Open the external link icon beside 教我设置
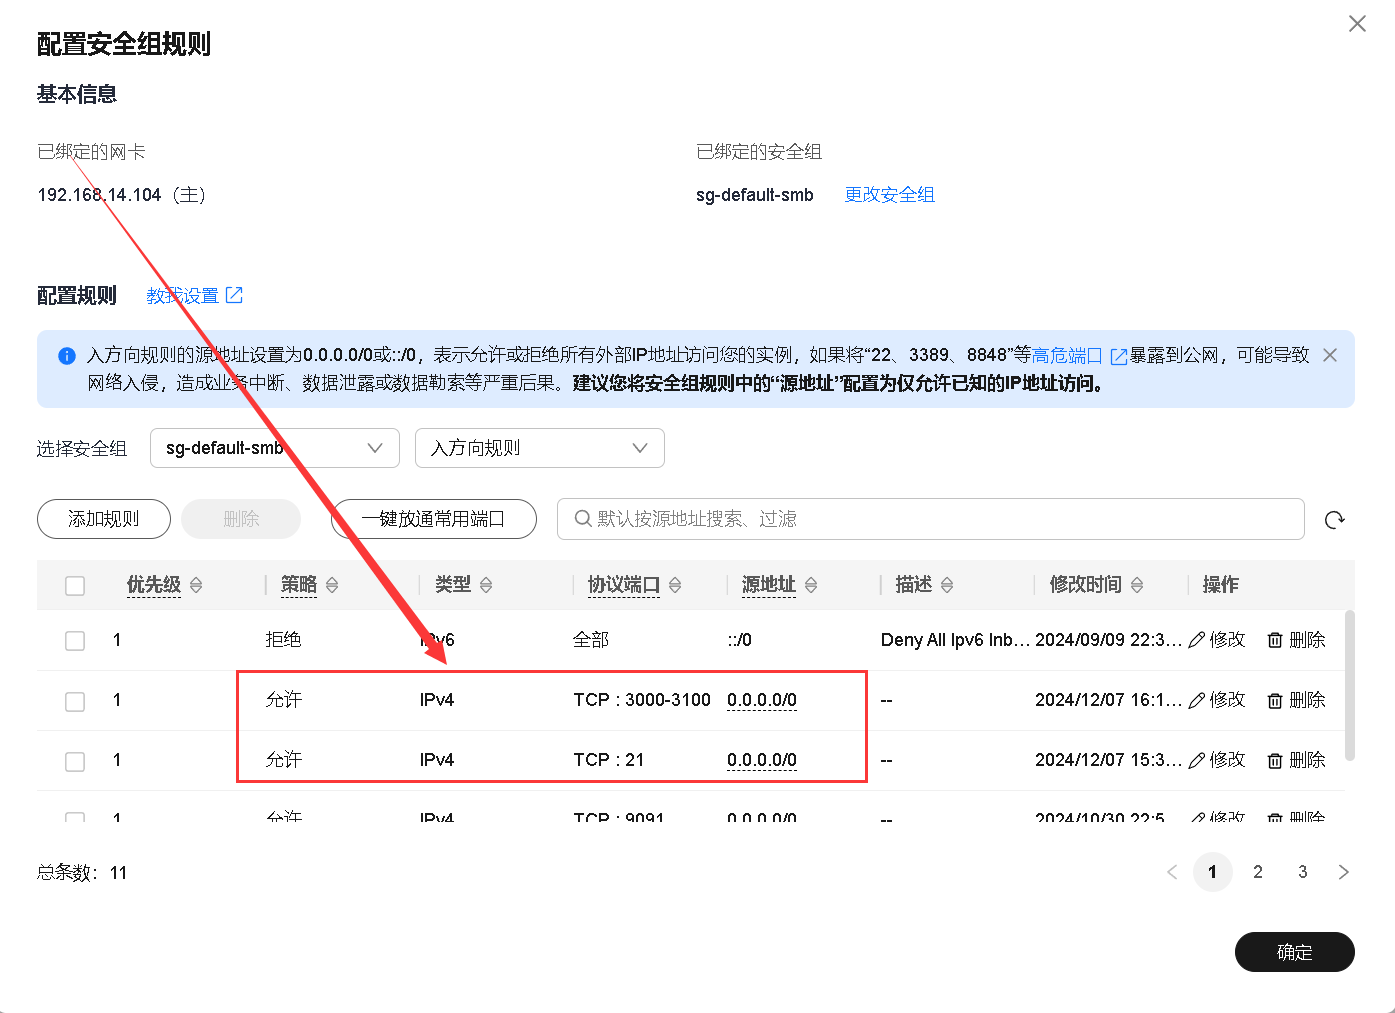Screen dimensions: 1395x1013 pos(234,294)
